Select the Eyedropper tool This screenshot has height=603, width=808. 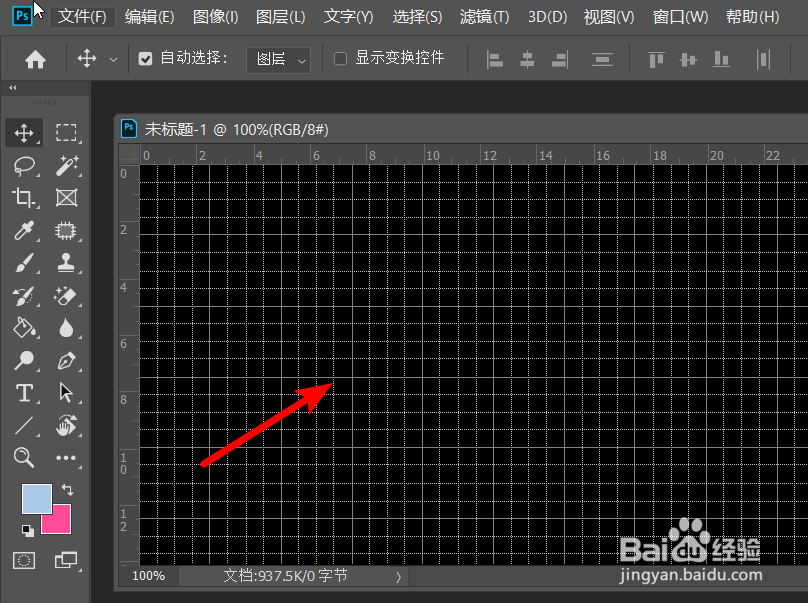click(x=24, y=231)
